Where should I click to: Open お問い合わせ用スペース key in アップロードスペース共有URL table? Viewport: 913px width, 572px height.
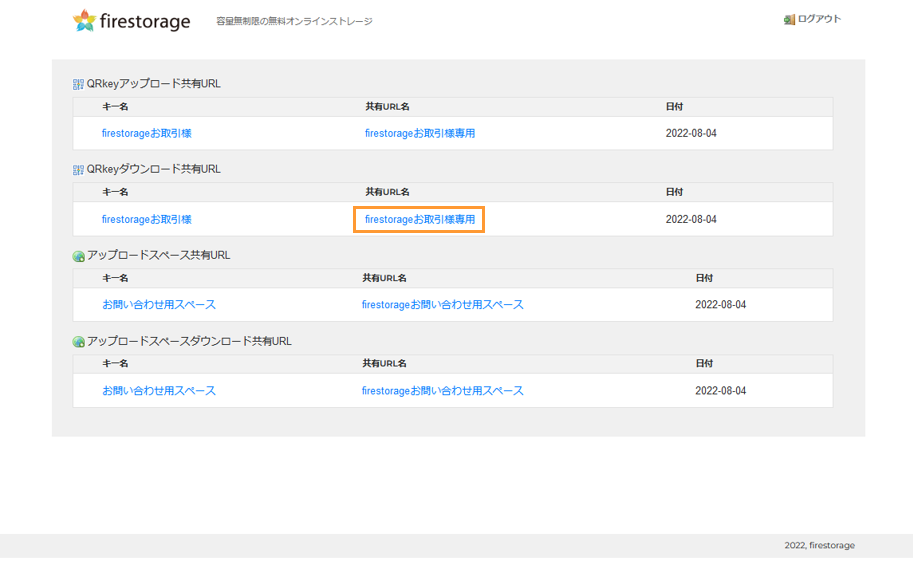tap(159, 305)
